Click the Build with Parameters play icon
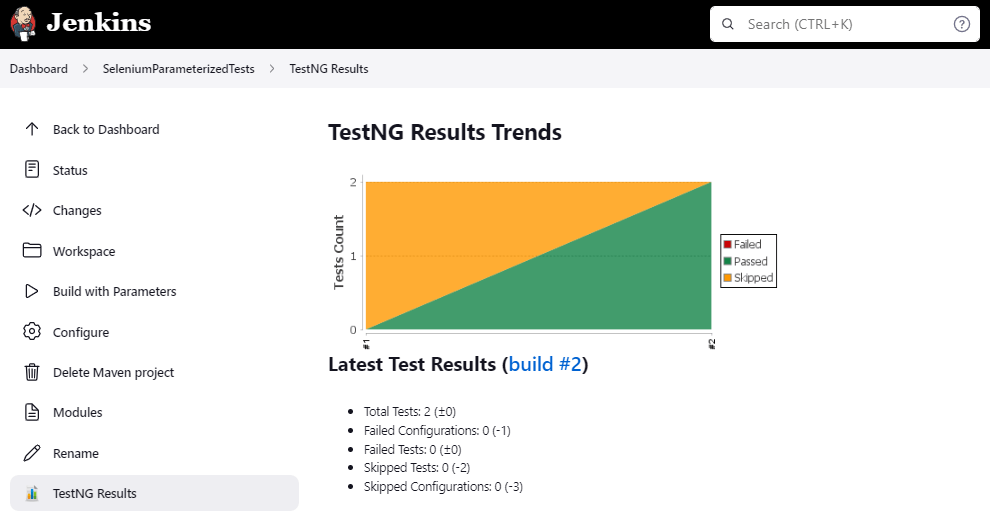 point(32,292)
